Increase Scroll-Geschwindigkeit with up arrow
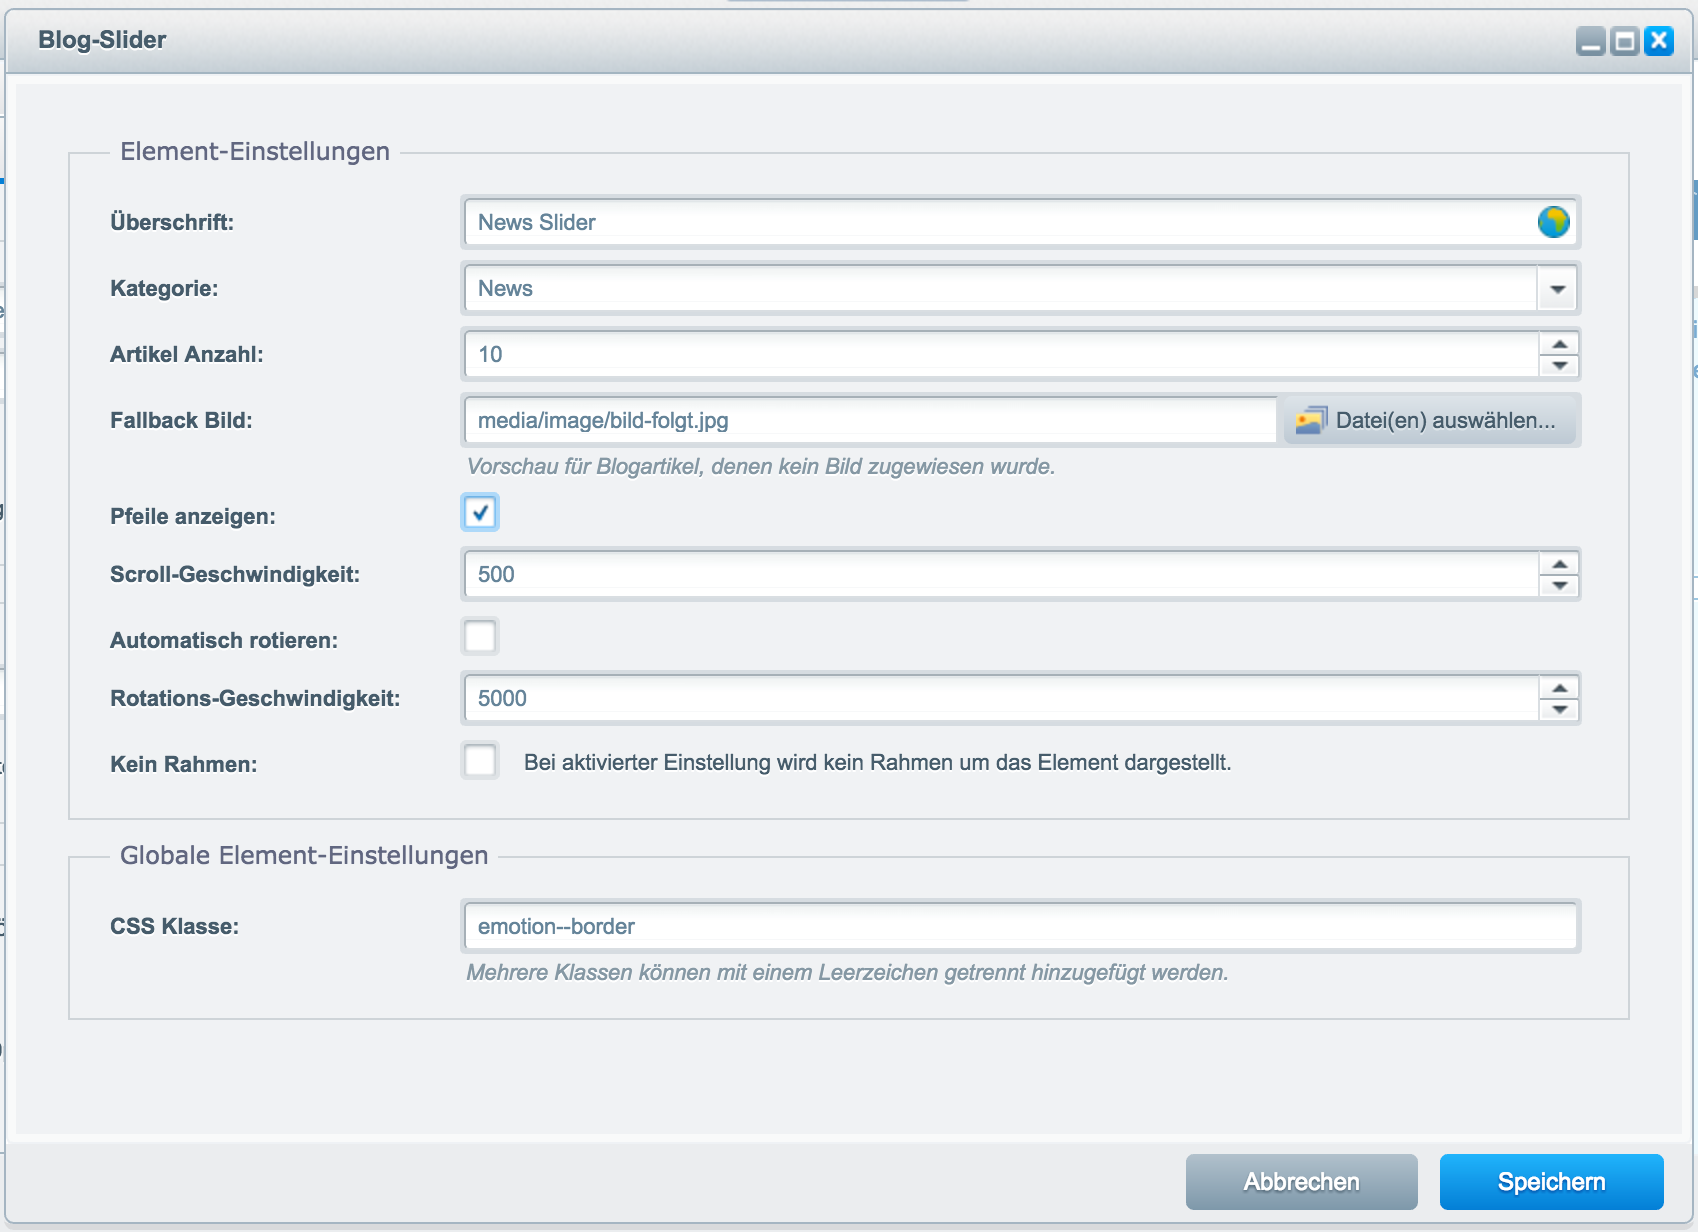The image size is (1698, 1232). (1559, 564)
